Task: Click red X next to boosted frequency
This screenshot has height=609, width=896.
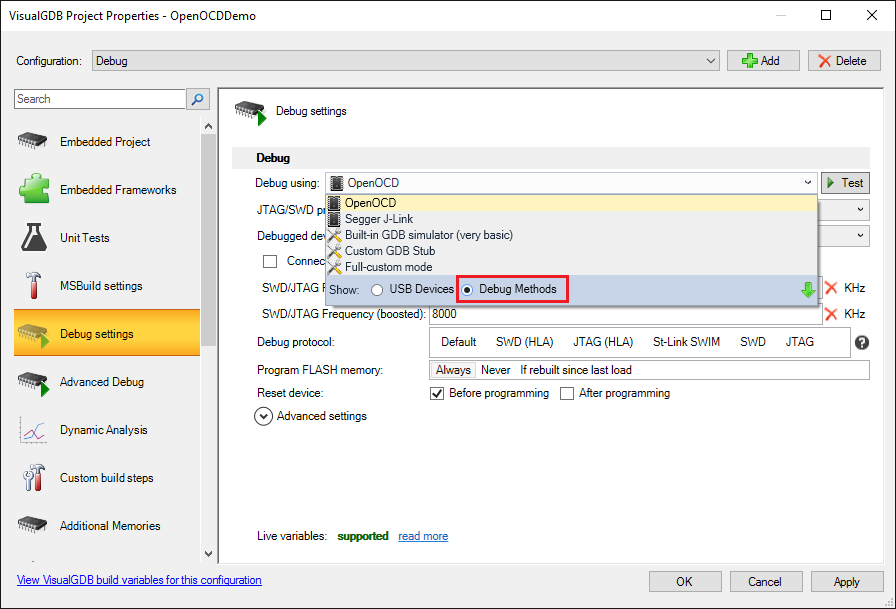Action: (x=831, y=314)
